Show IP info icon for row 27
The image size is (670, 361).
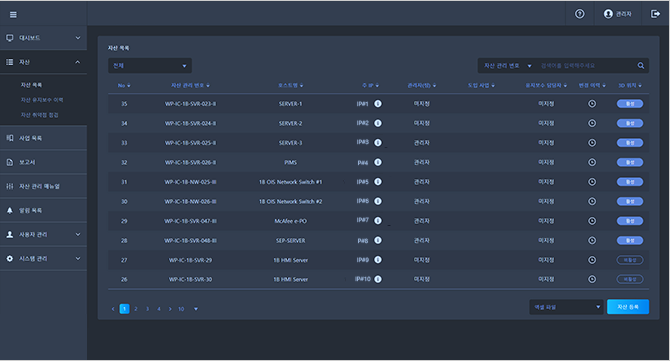[x=378, y=260]
